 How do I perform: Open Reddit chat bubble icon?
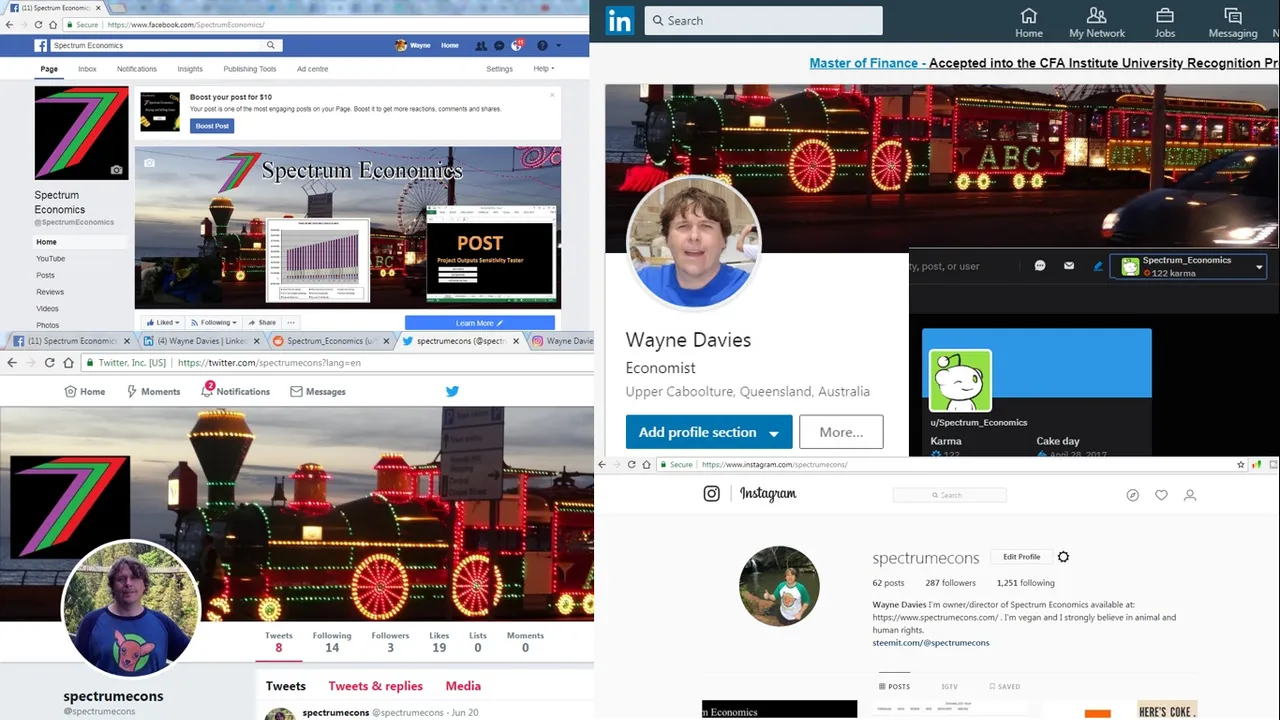coord(1040,266)
